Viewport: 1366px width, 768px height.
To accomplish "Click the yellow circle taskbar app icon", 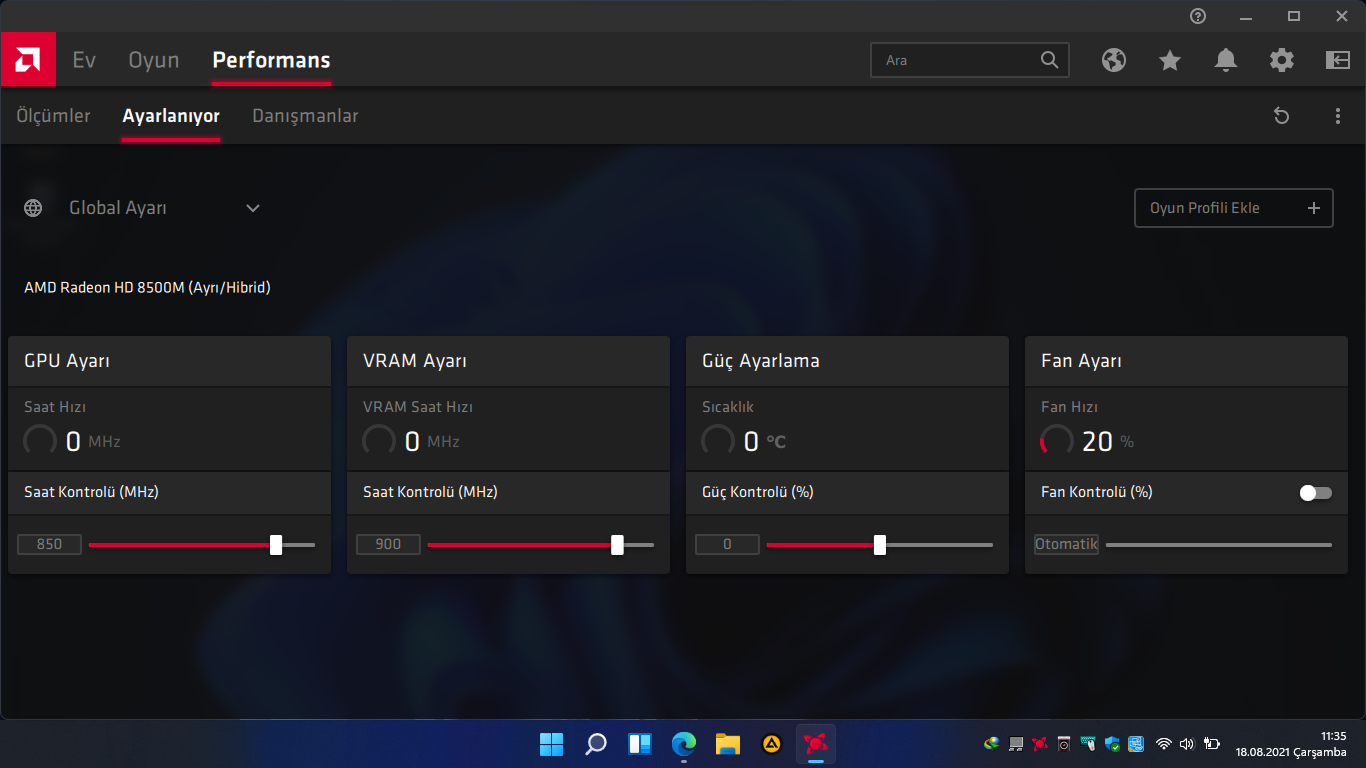I will pos(772,744).
